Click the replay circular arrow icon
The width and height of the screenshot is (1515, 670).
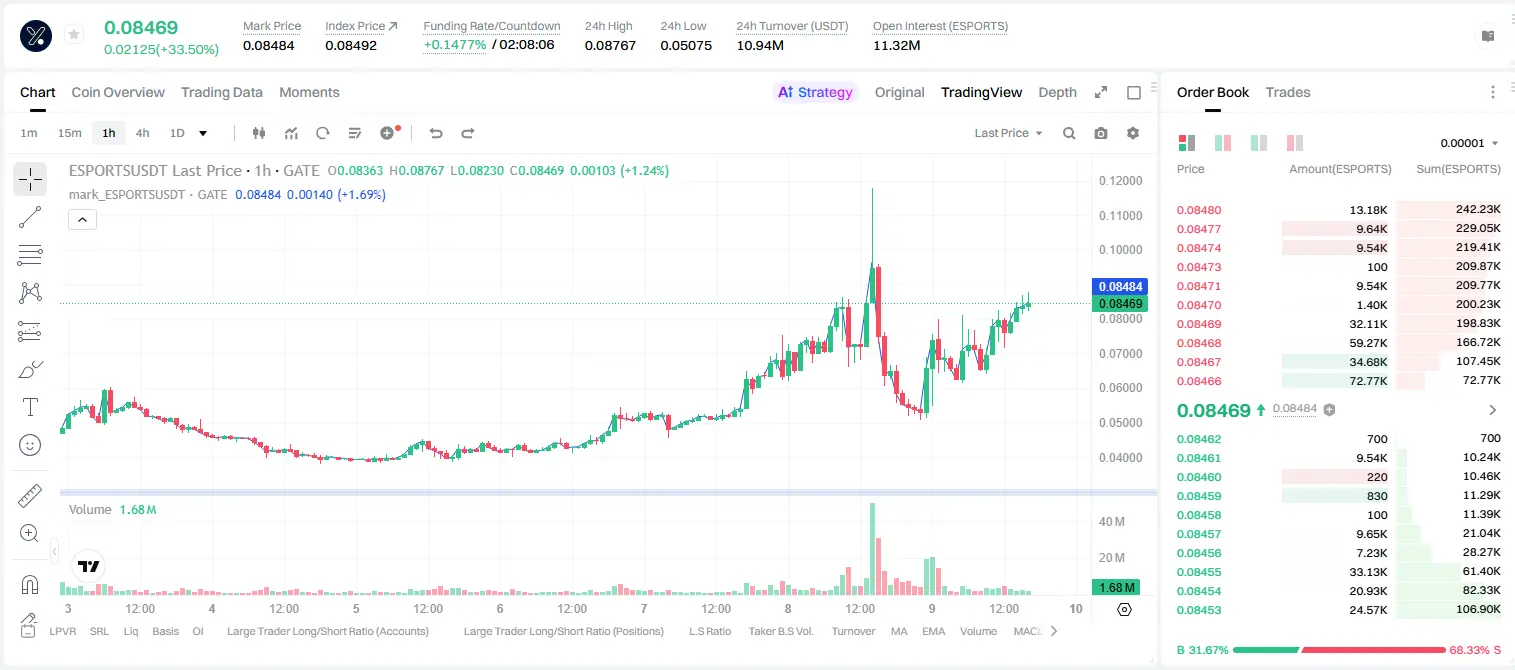tap(323, 133)
